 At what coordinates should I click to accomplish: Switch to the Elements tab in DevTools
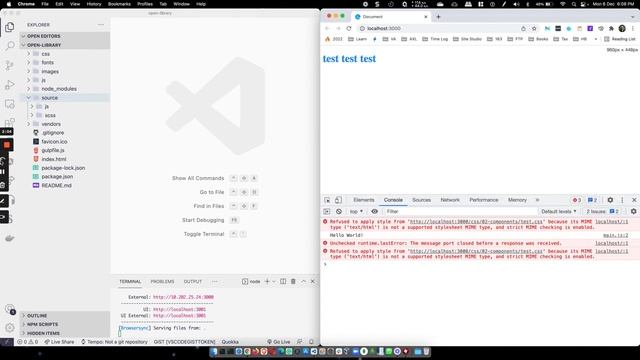tap(364, 200)
